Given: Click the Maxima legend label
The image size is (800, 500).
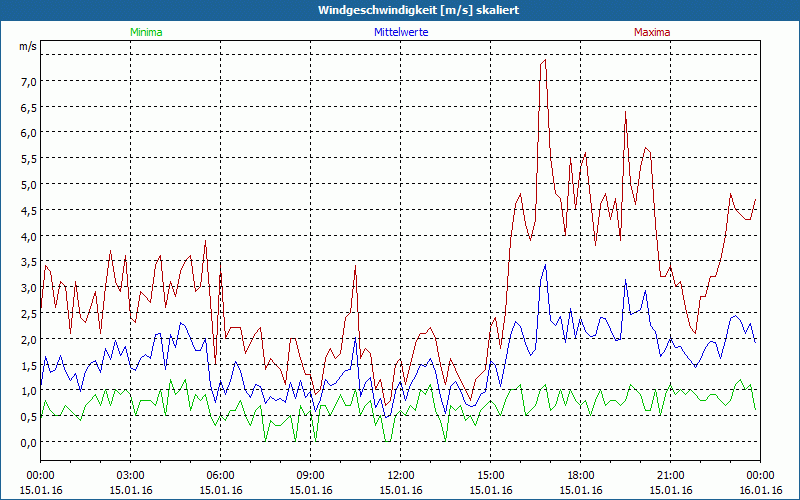Looking at the screenshot, I should [652, 32].
